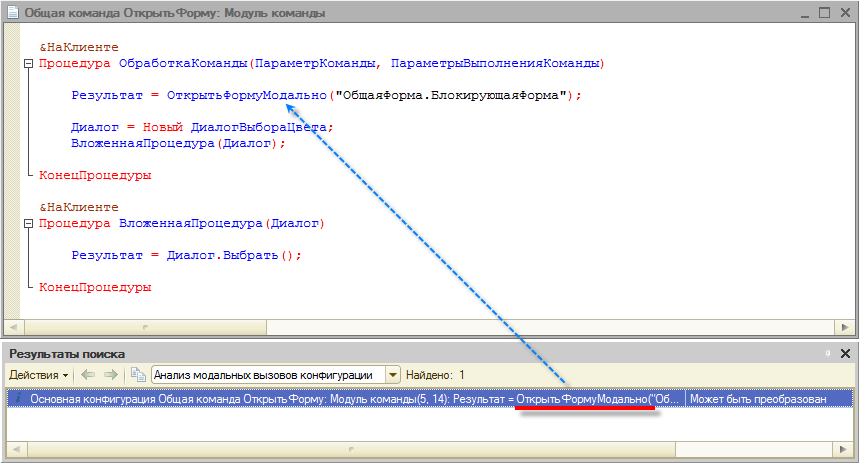Maximize the module editor window
The height and width of the screenshot is (466, 860).
(x=825, y=14)
